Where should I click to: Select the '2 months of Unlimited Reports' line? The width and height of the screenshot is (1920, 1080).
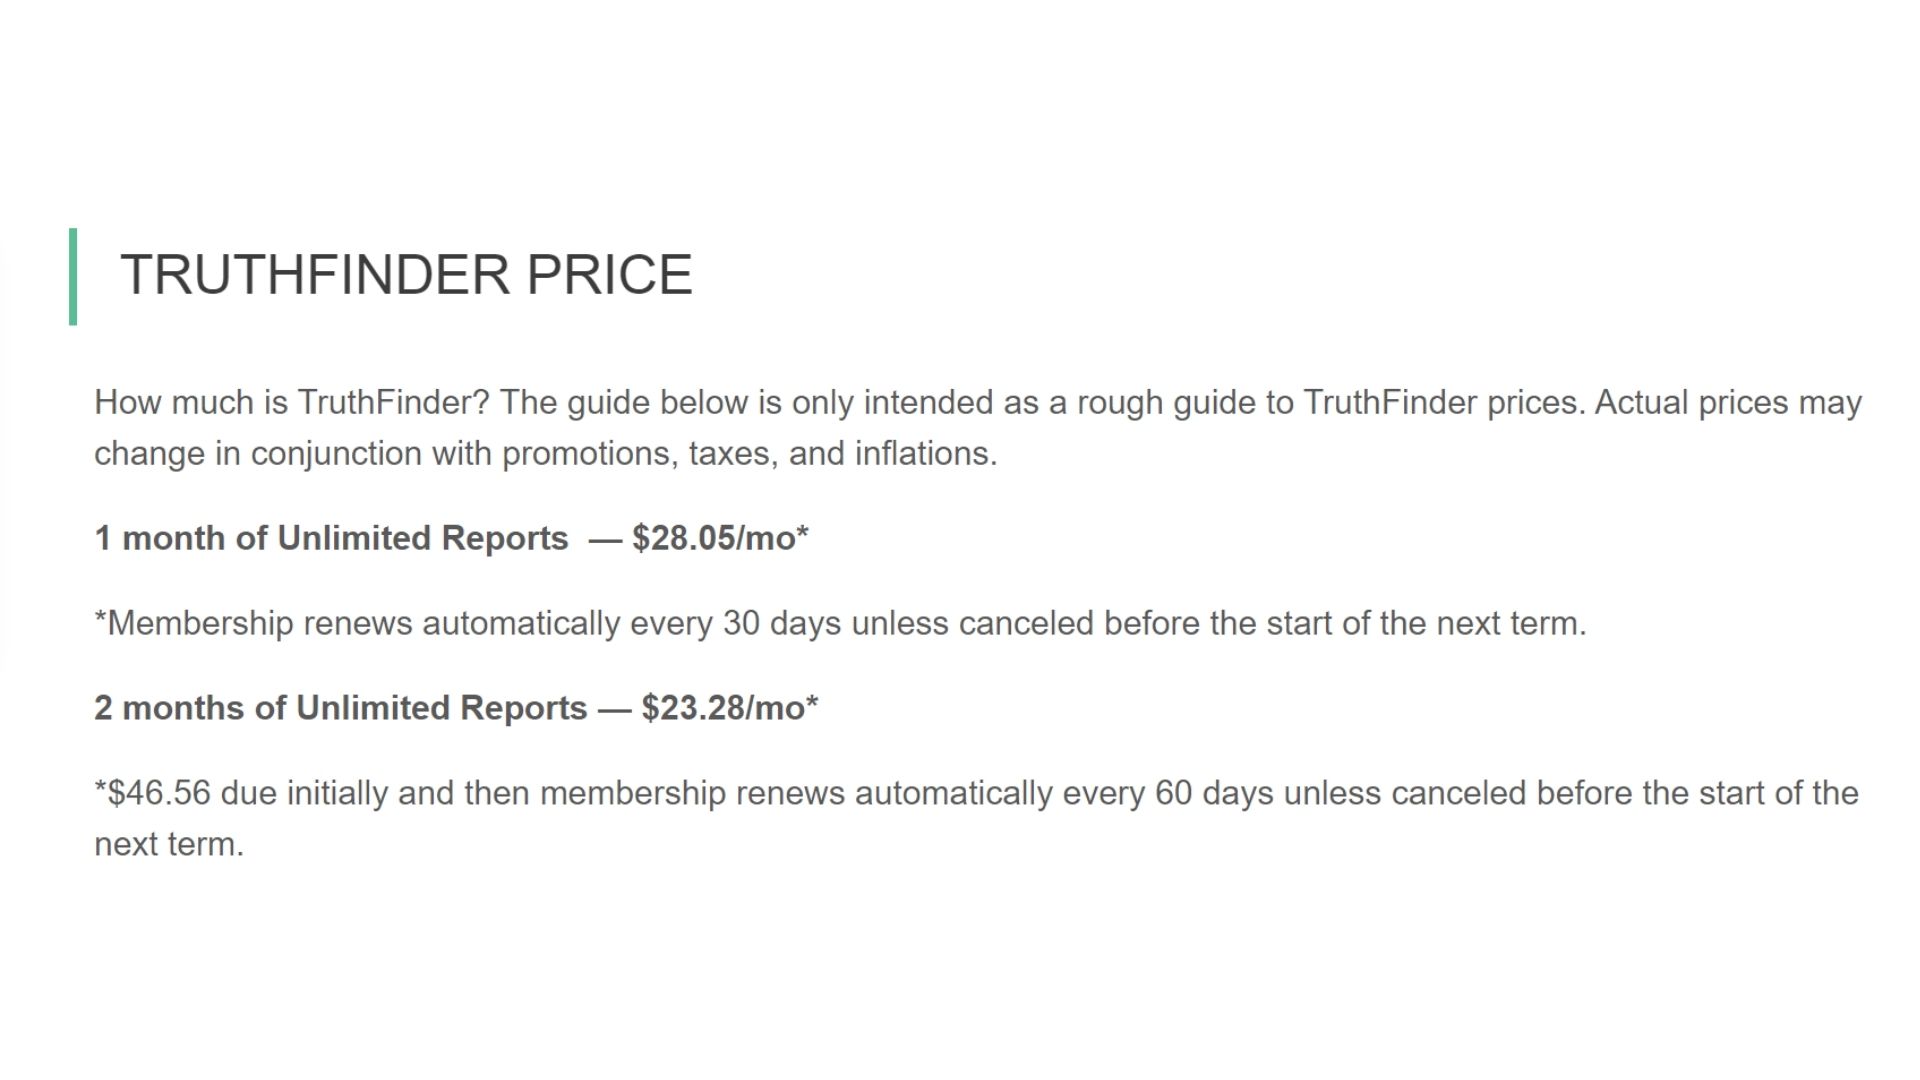(x=340, y=708)
